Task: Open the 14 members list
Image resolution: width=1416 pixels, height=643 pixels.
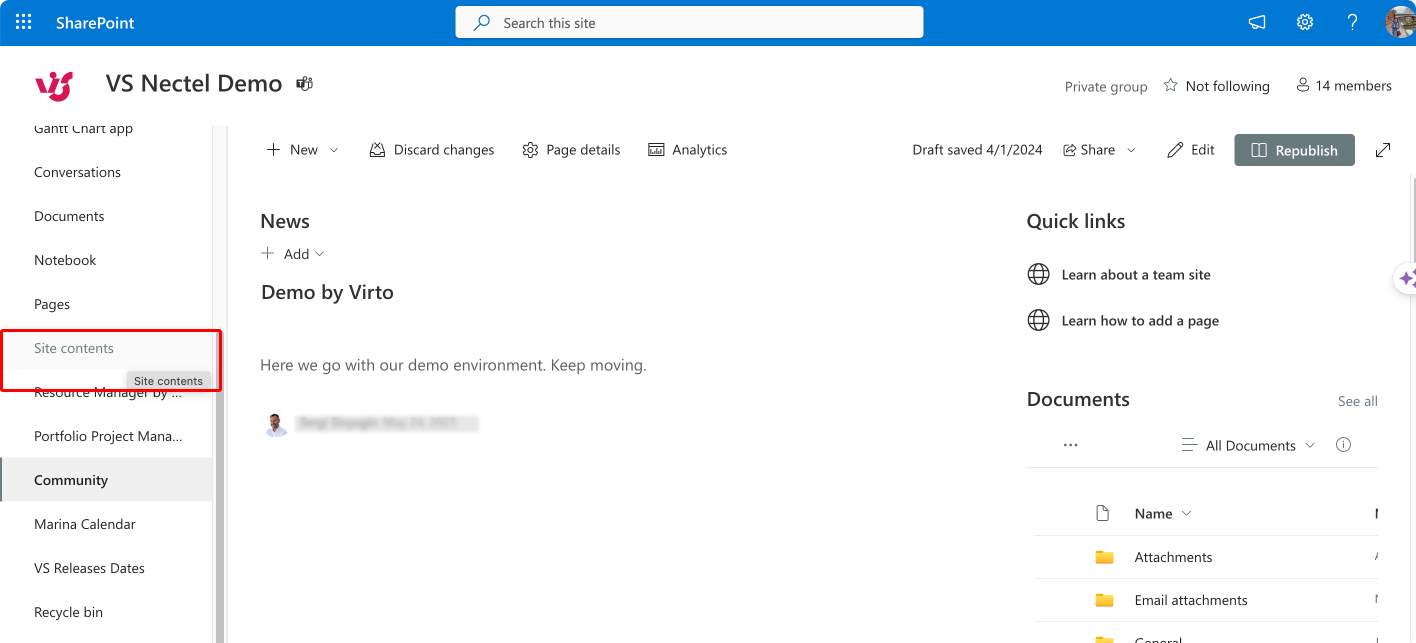Action: 1344,86
